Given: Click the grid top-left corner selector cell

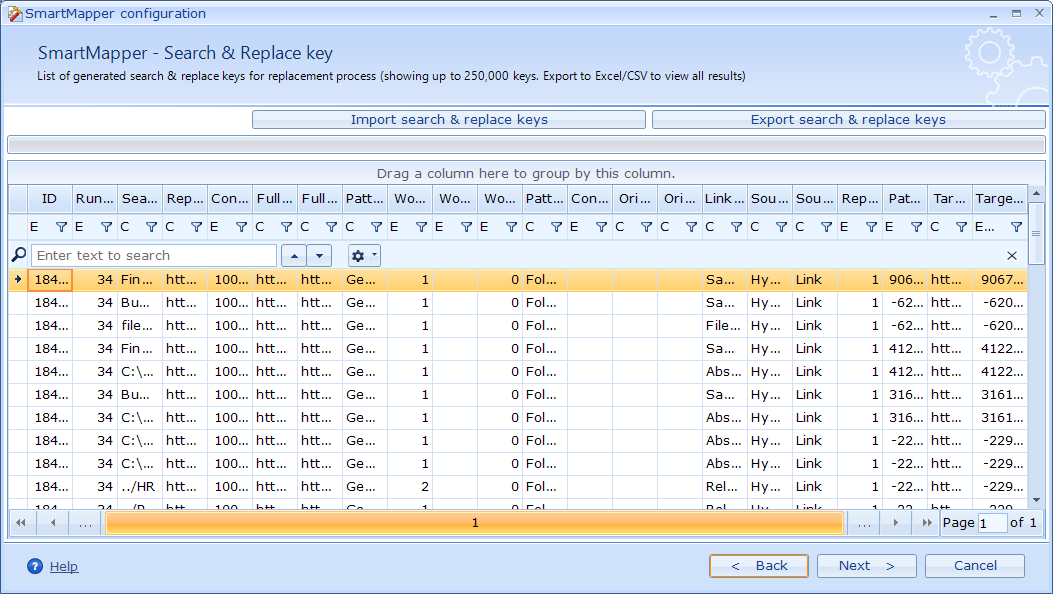Looking at the screenshot, I should point(18,199).
